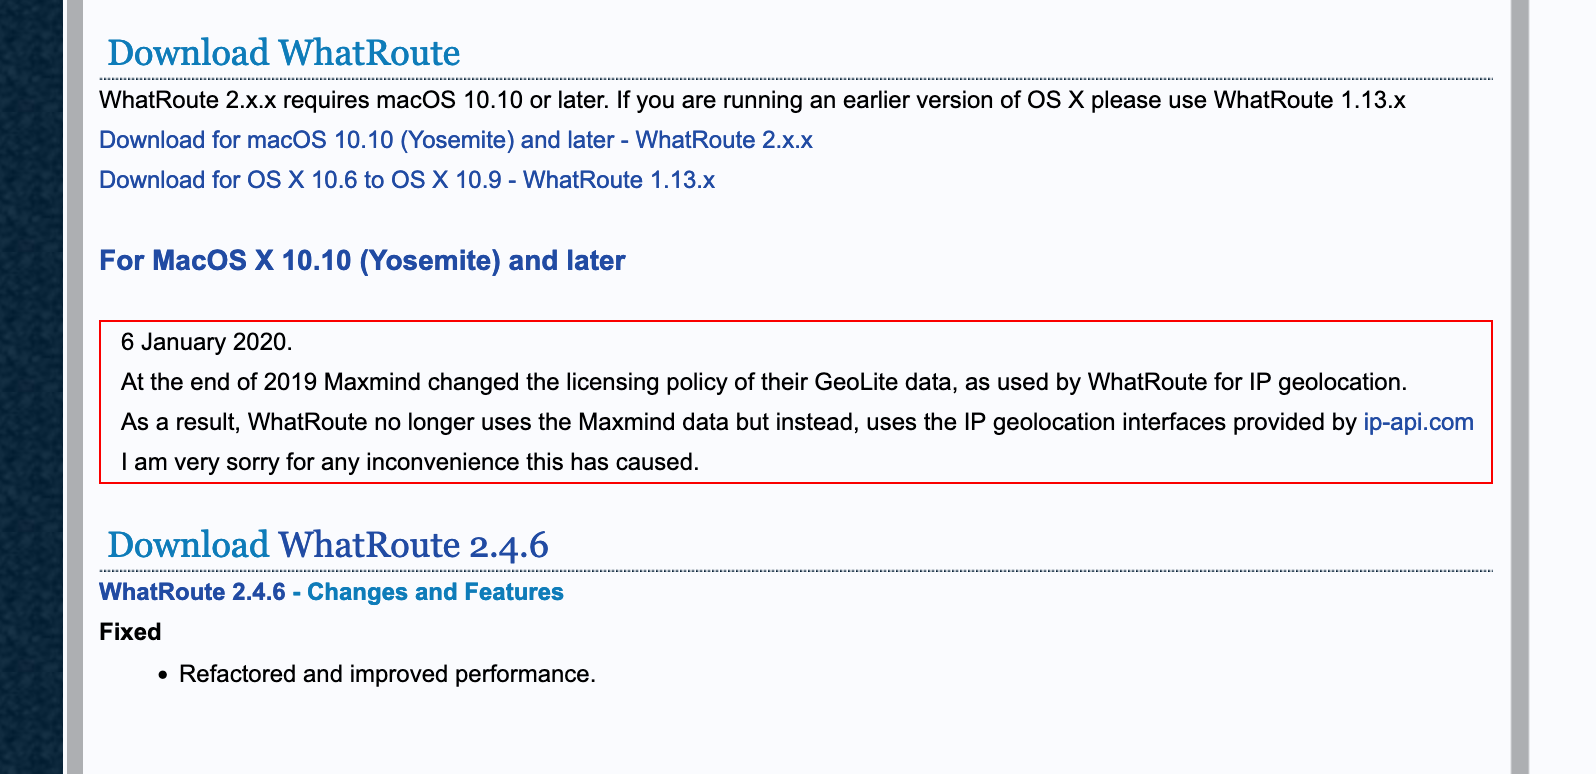Click the bold "Fixed" label
Screen dimensions: 1596x774
(x=130, y=632)
